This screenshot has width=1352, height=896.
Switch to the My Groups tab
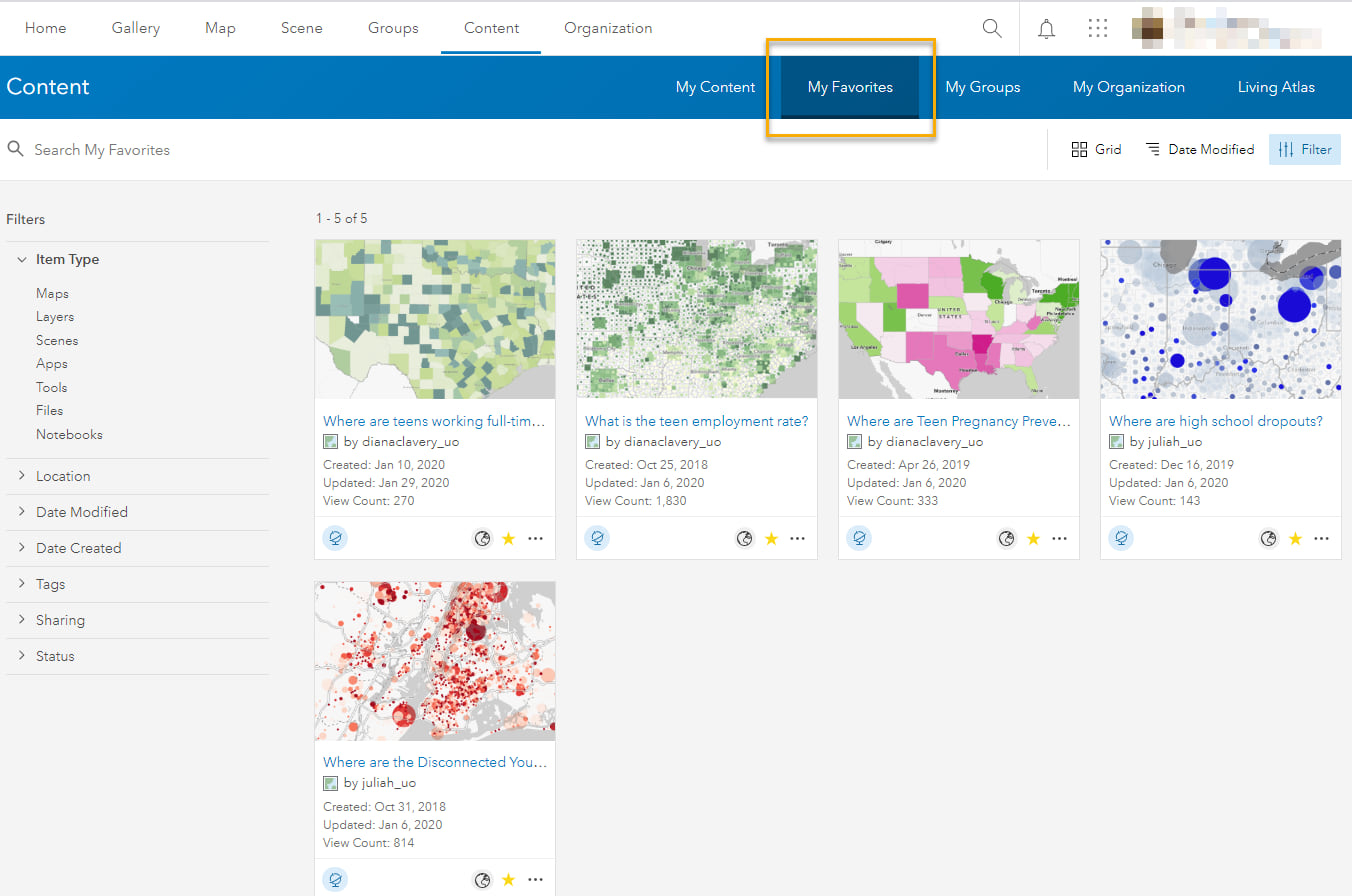click(983, 87)
